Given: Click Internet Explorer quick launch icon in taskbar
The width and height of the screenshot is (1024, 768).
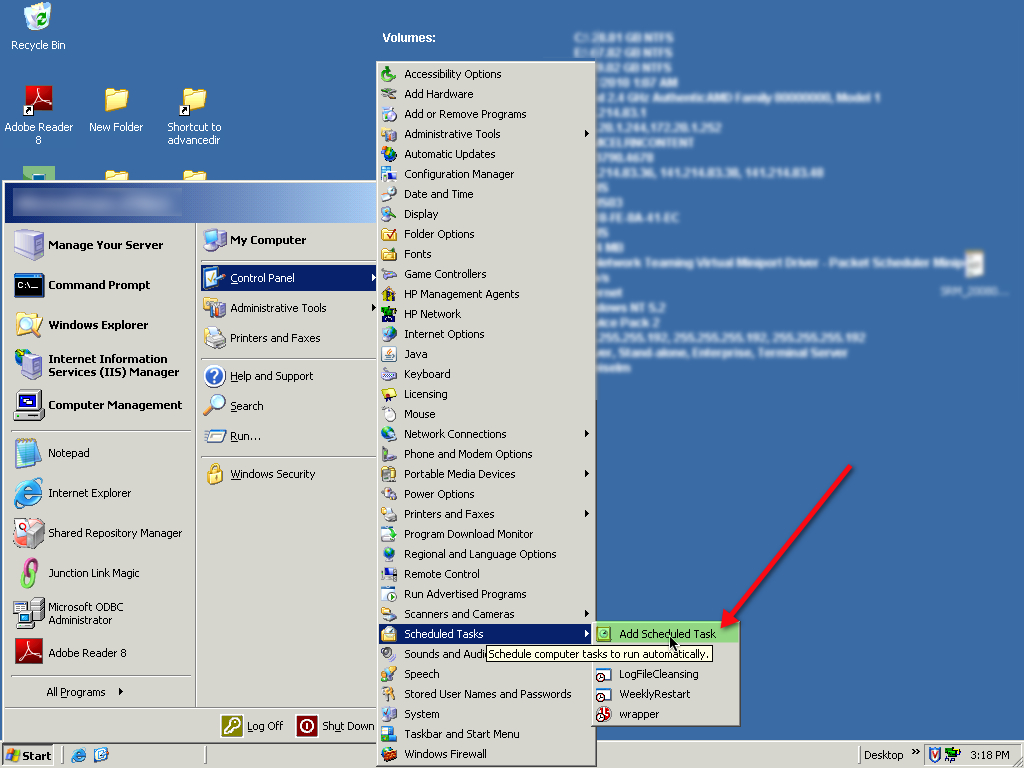Looking at the screenshot, I should (79, 755).
